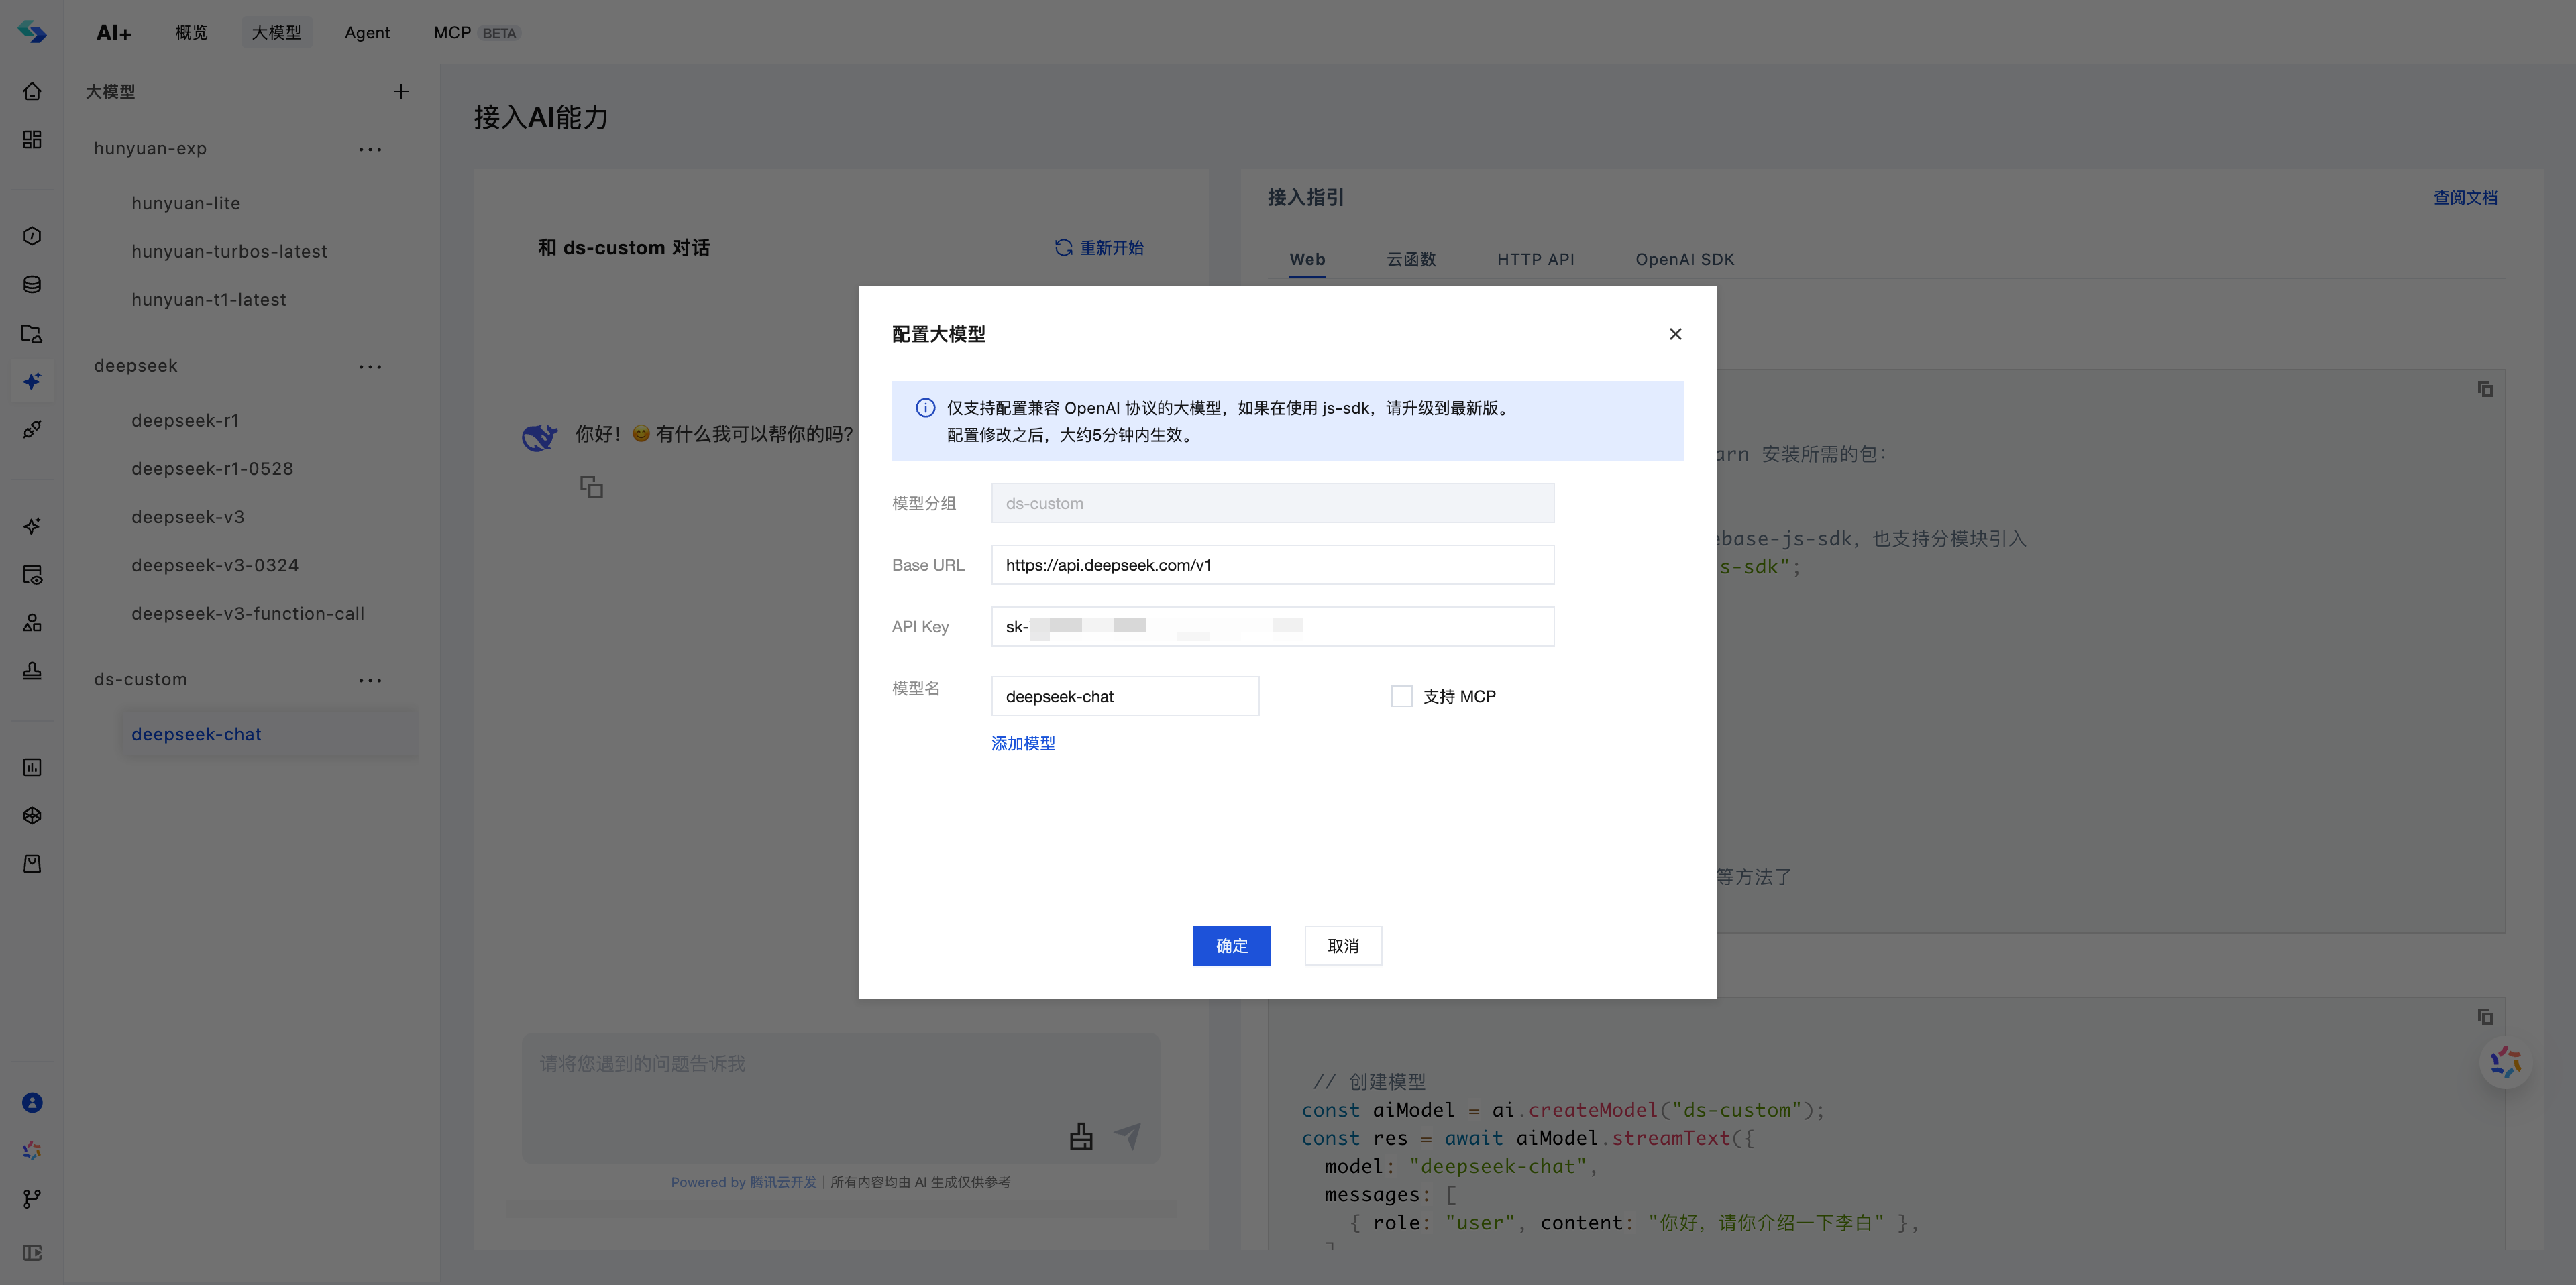
Task: Copy the first code block in 接入指引
Action: point(2485,389)
